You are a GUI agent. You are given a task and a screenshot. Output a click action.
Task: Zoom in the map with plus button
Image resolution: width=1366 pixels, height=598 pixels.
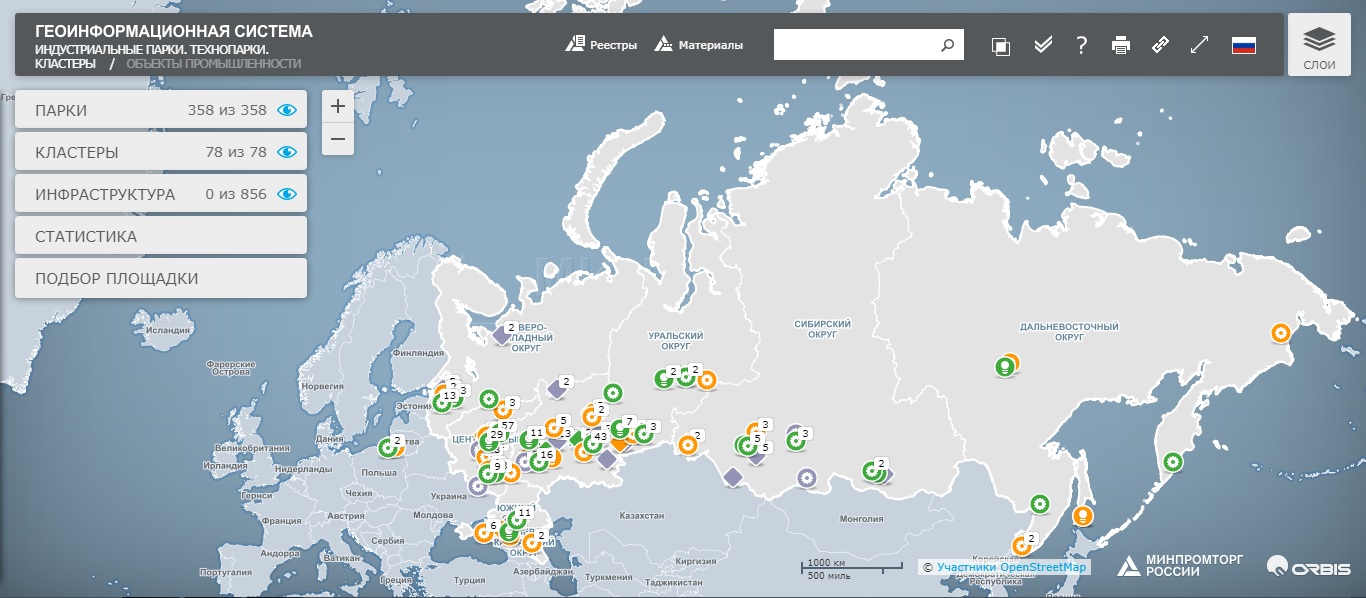(x=337, y=106)
